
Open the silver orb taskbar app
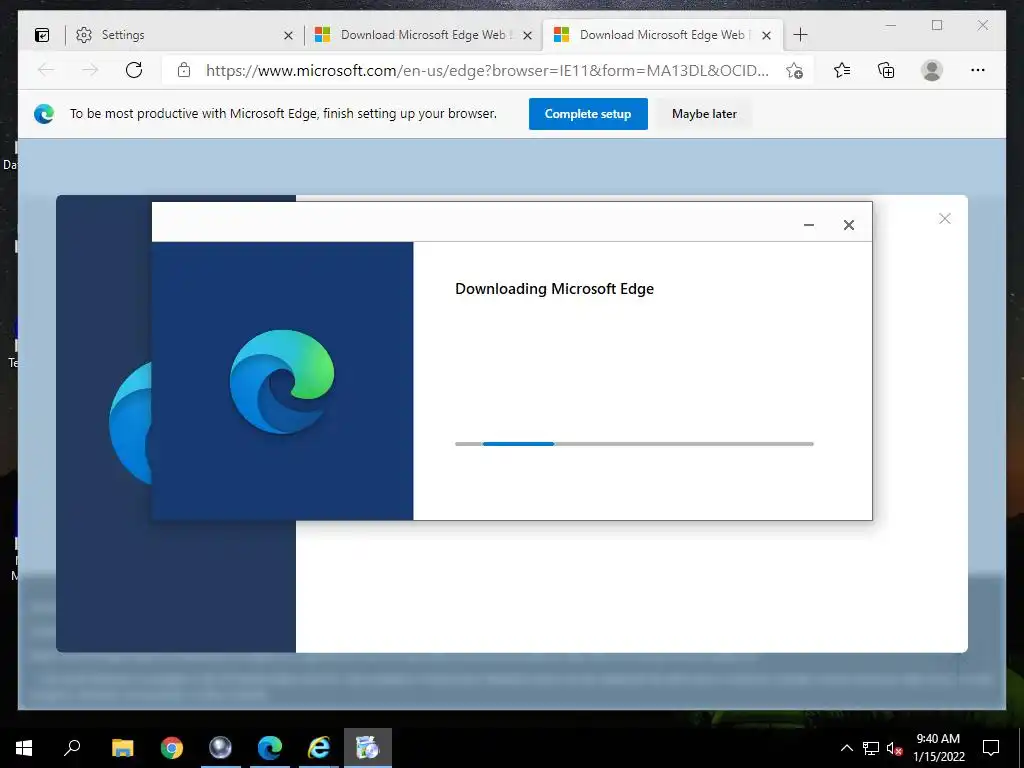pyautogui.click(x=220, y=748)
